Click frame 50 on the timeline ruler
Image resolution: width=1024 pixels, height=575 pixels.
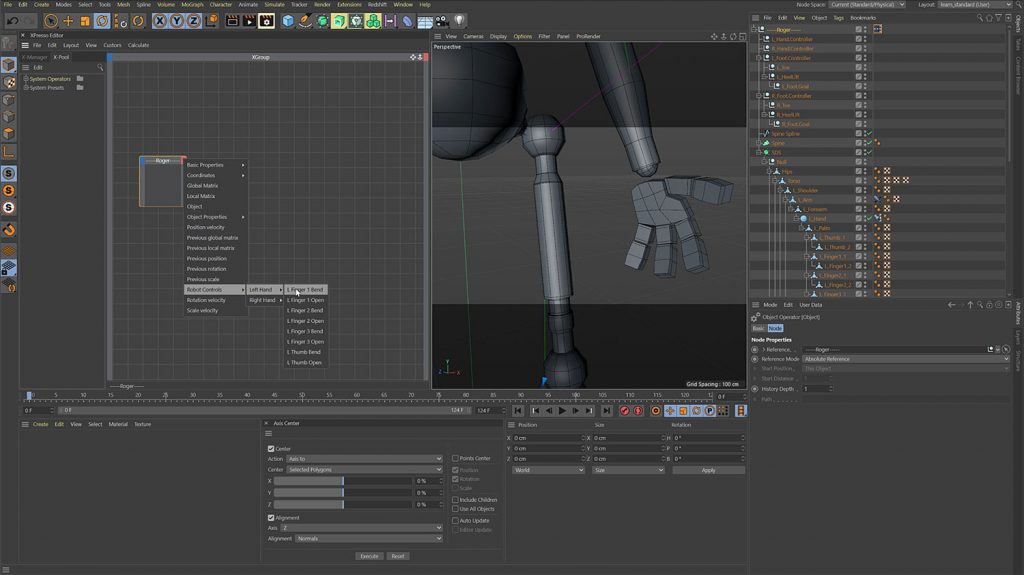(302, 395)
